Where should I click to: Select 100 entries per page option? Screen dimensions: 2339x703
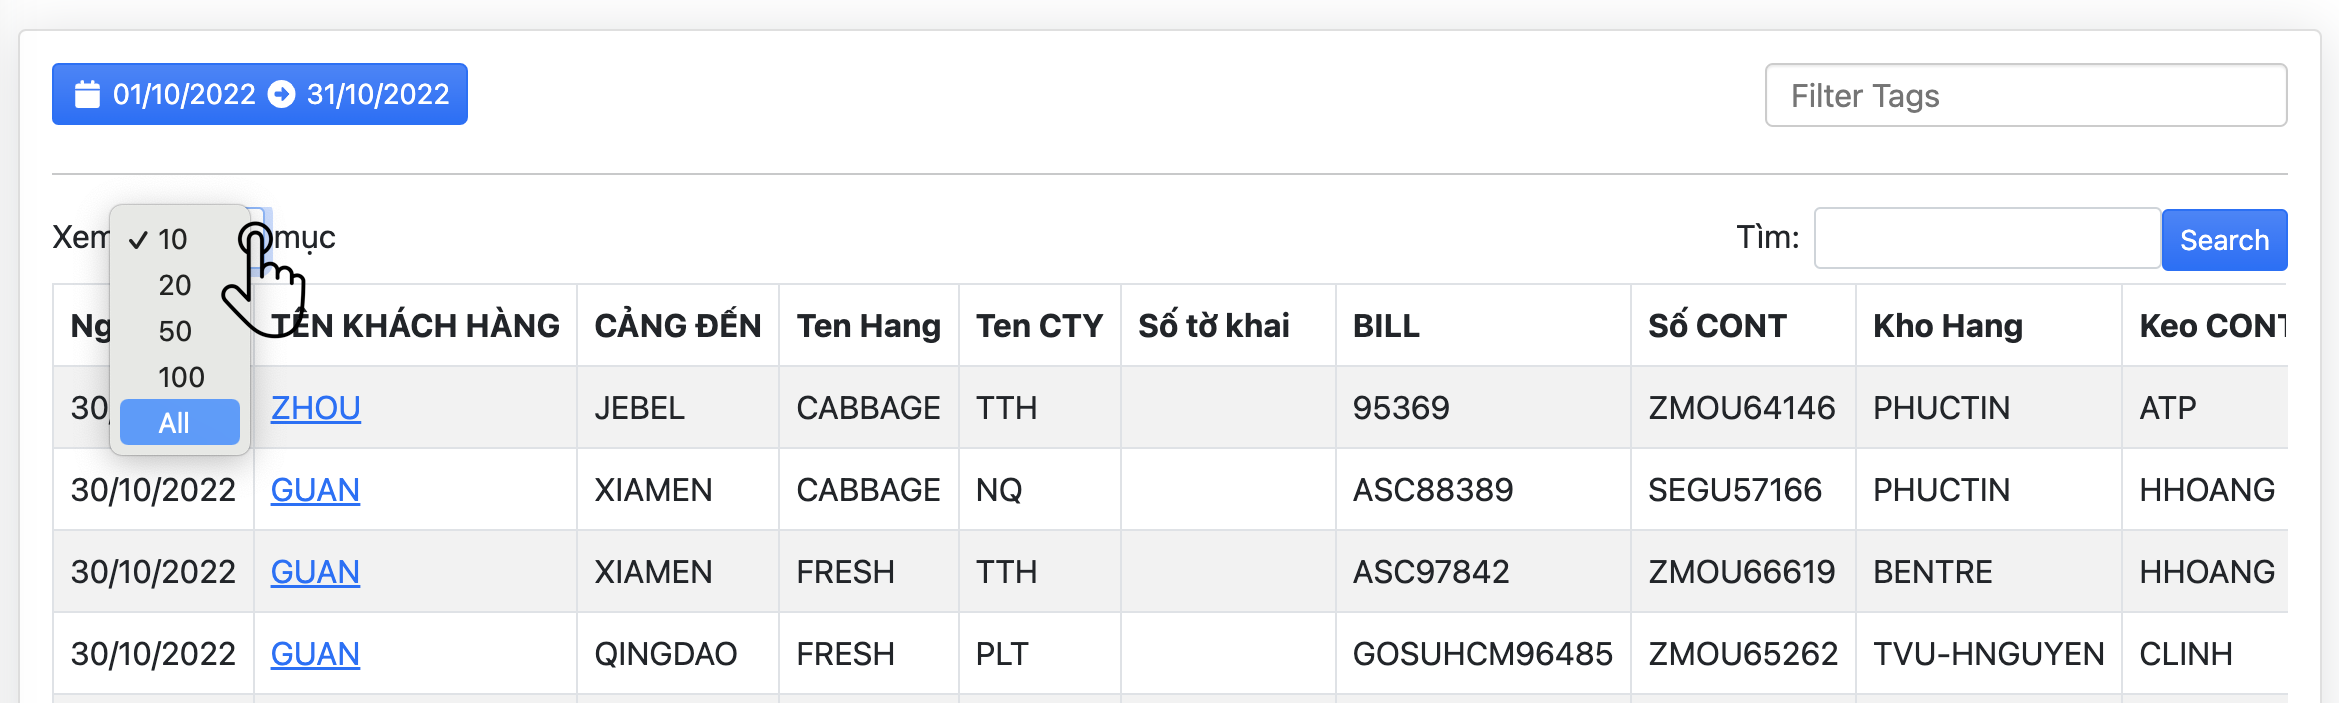click(x=181, y=377)
